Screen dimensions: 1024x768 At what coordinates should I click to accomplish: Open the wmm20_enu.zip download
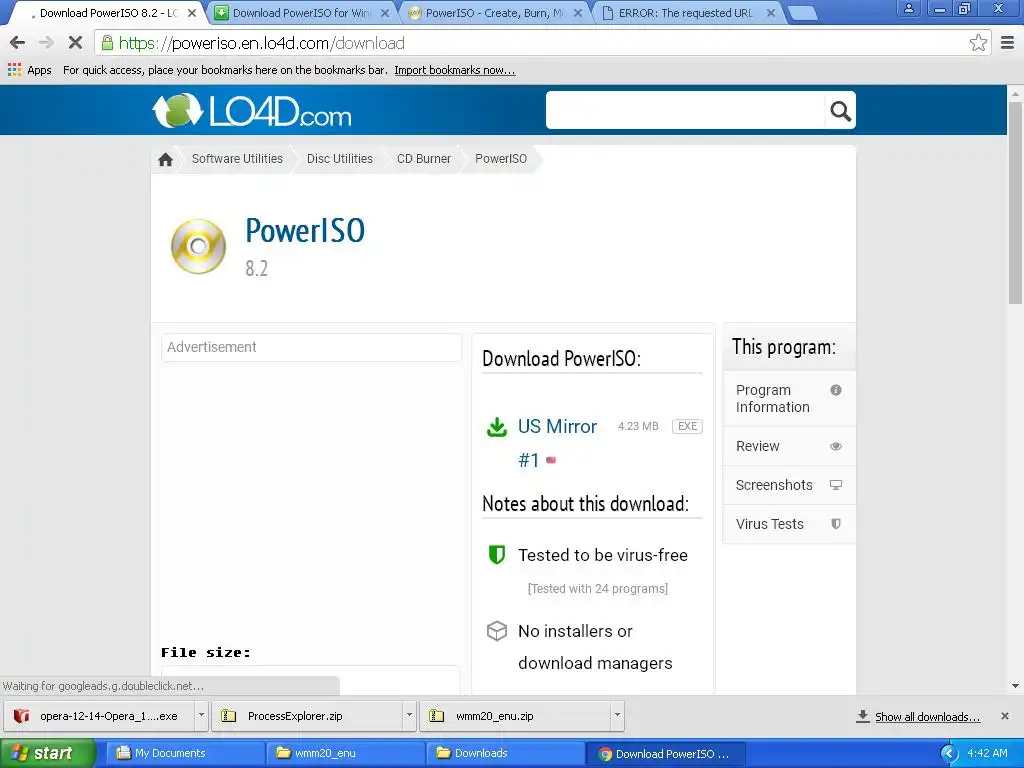click(516, 716)
